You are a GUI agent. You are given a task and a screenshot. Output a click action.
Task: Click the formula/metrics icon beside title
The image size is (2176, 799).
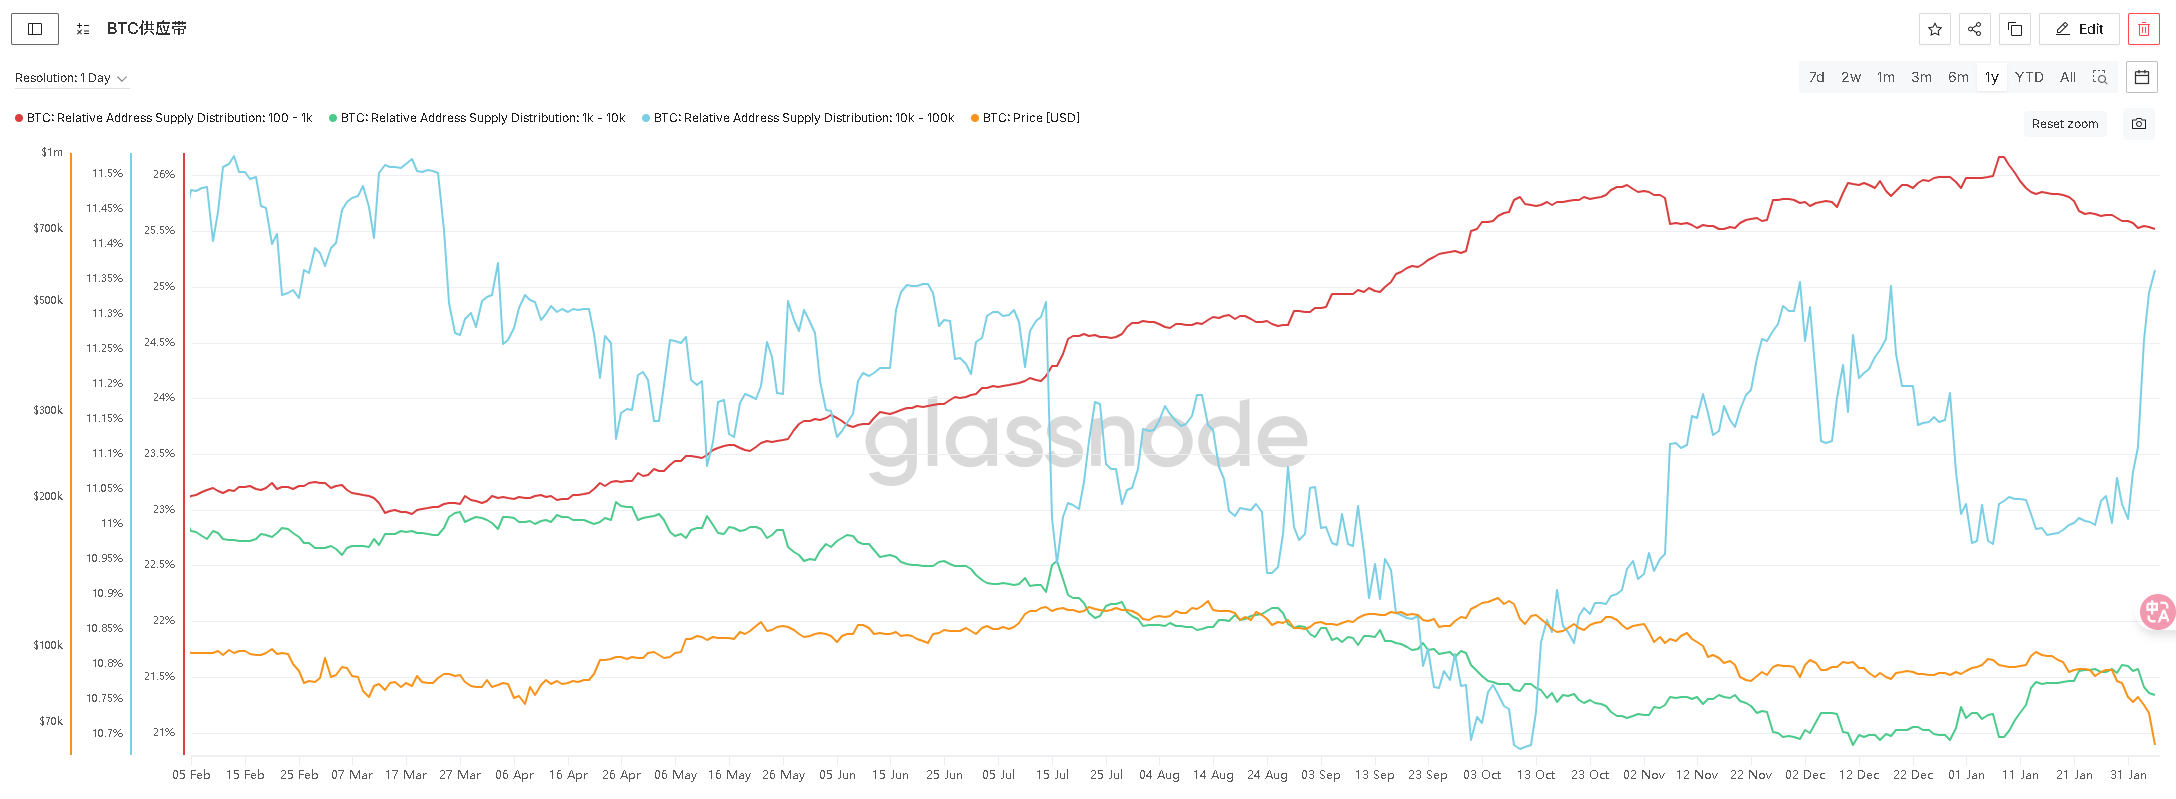[x=83, y=29]
